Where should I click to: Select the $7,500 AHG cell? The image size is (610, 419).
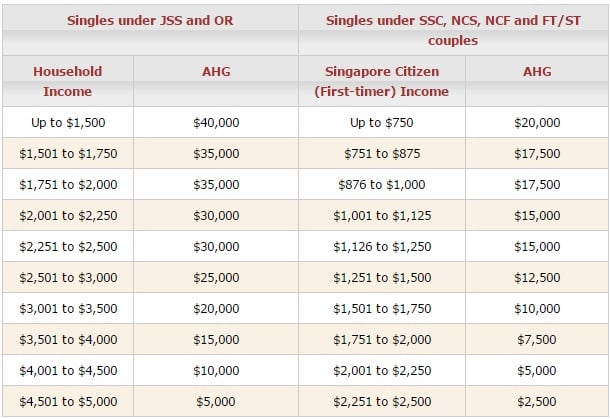[537, 340]
